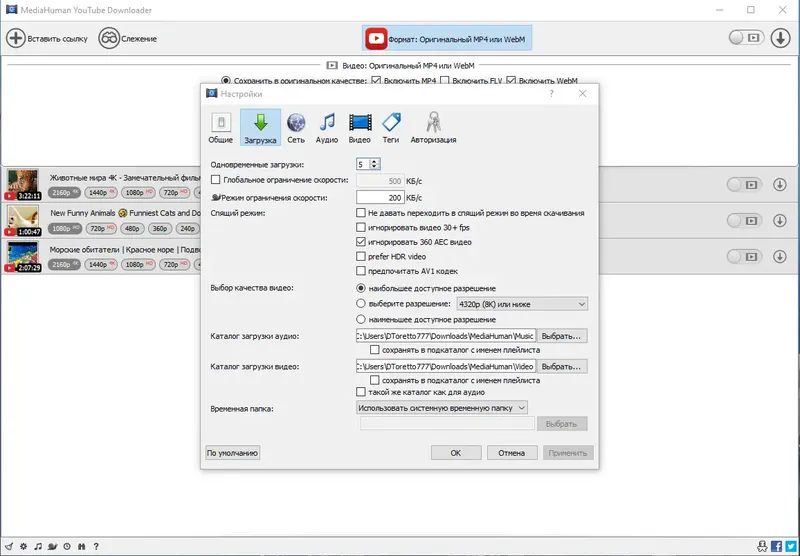Image resolution: width=800 pixels, height=556 pixels.
Task: Close the Настройки dialog
Action: (583, 94)
